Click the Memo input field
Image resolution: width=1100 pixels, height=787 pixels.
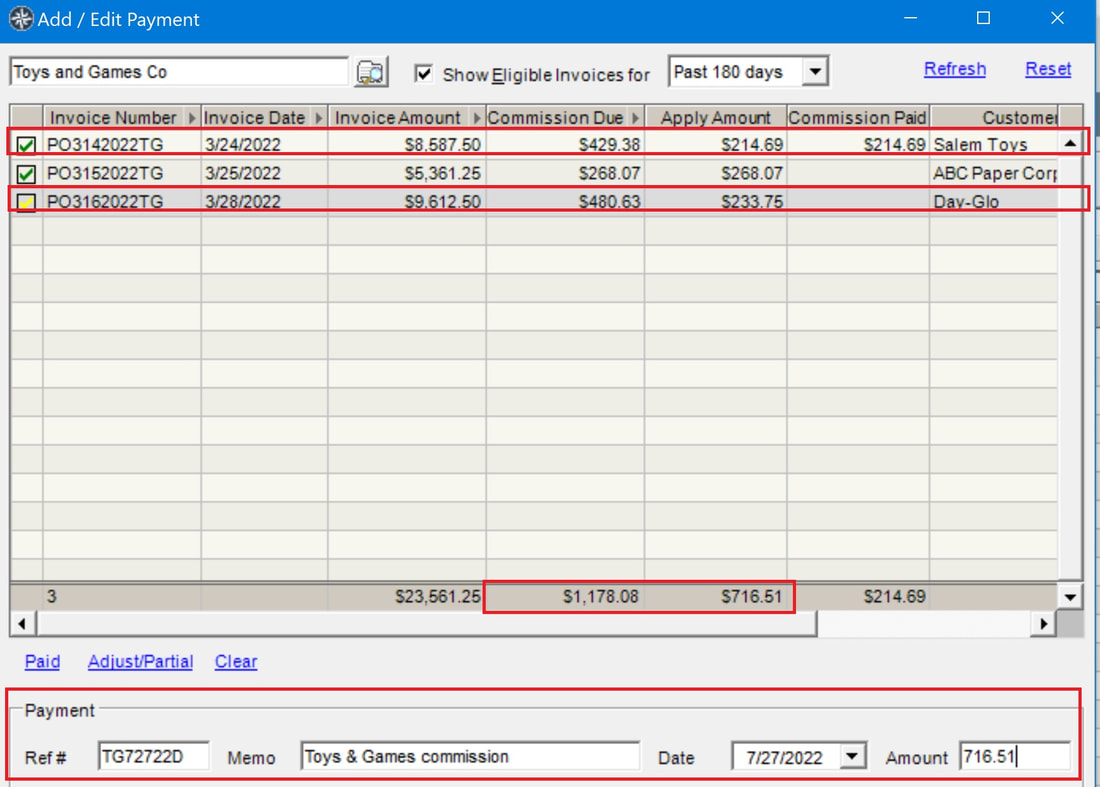(470, 756)
